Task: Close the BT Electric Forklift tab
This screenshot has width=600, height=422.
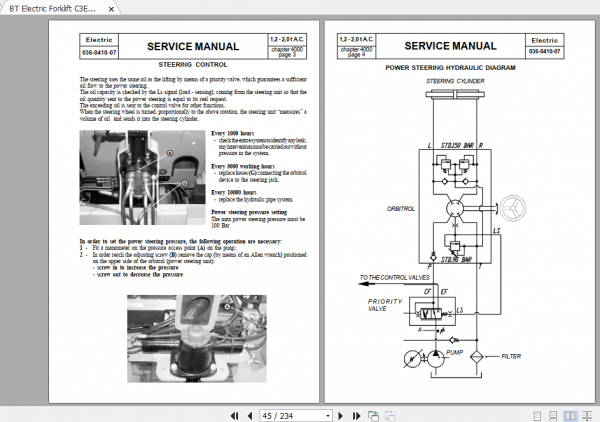Action: [x=111, y=9]
